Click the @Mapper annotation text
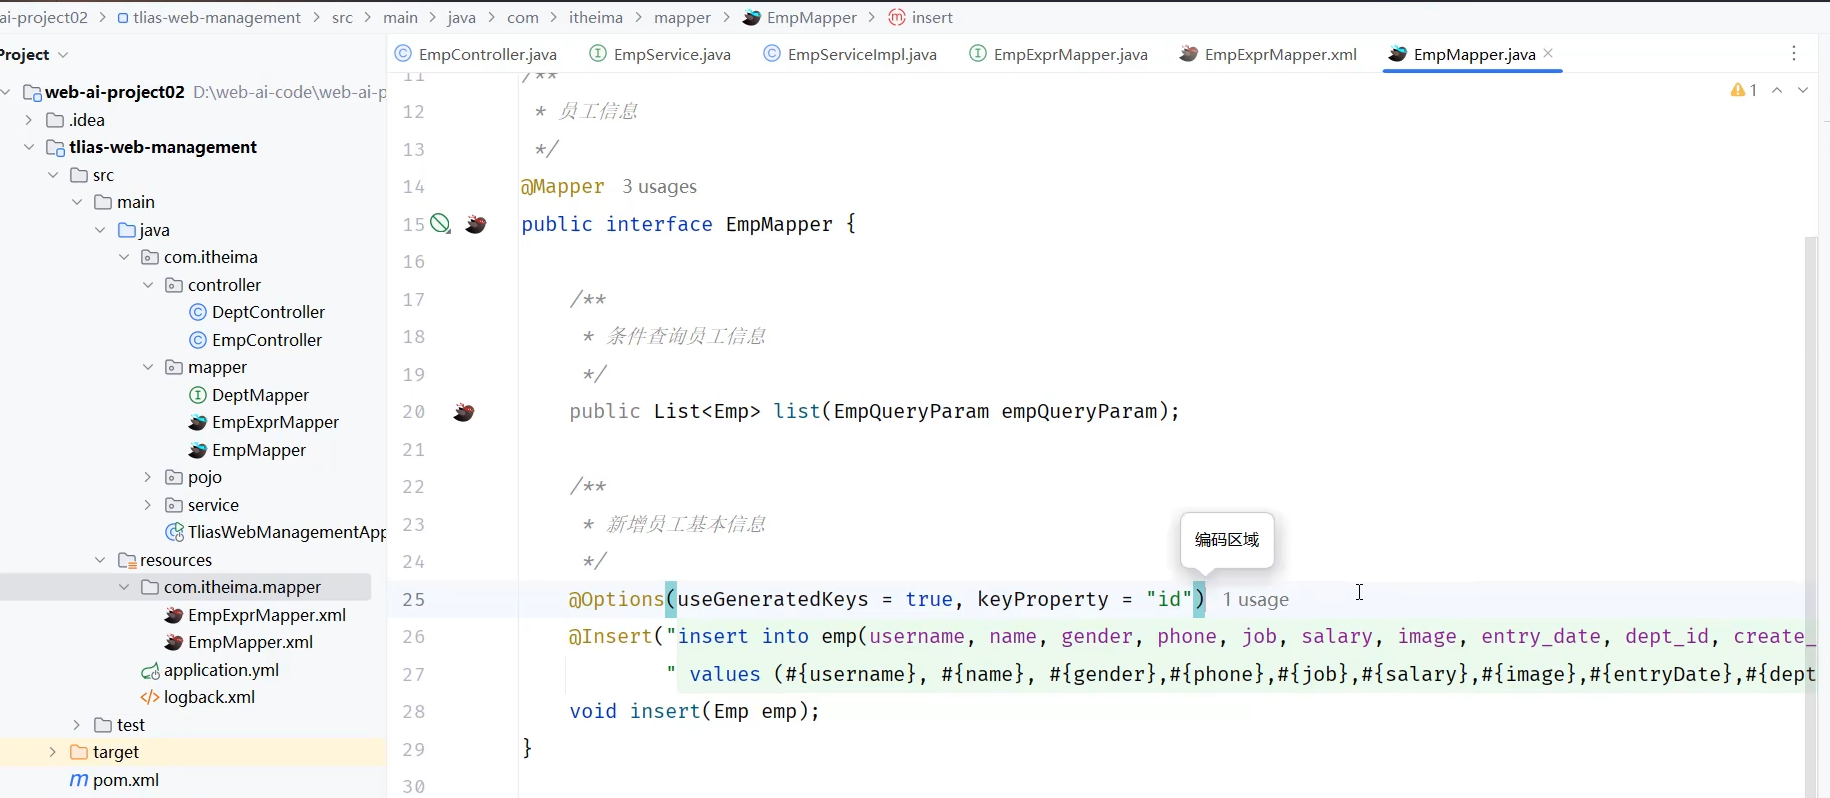This screenshot has height=798, width=1830. [x=562, y=187]
